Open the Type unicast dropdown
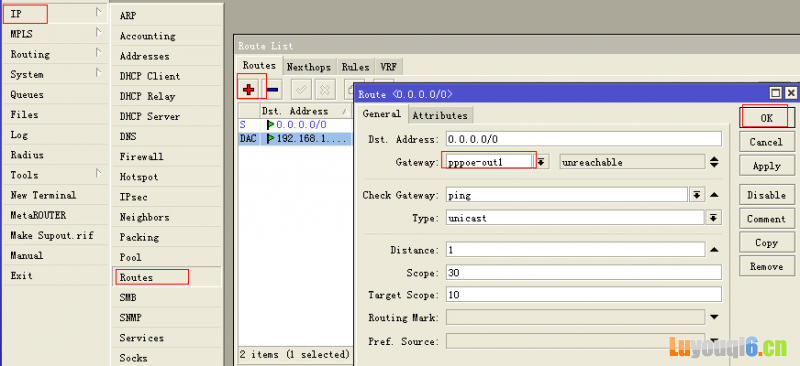Image resolution: width=800 pixels, height=366 pixels. (713, 218)
